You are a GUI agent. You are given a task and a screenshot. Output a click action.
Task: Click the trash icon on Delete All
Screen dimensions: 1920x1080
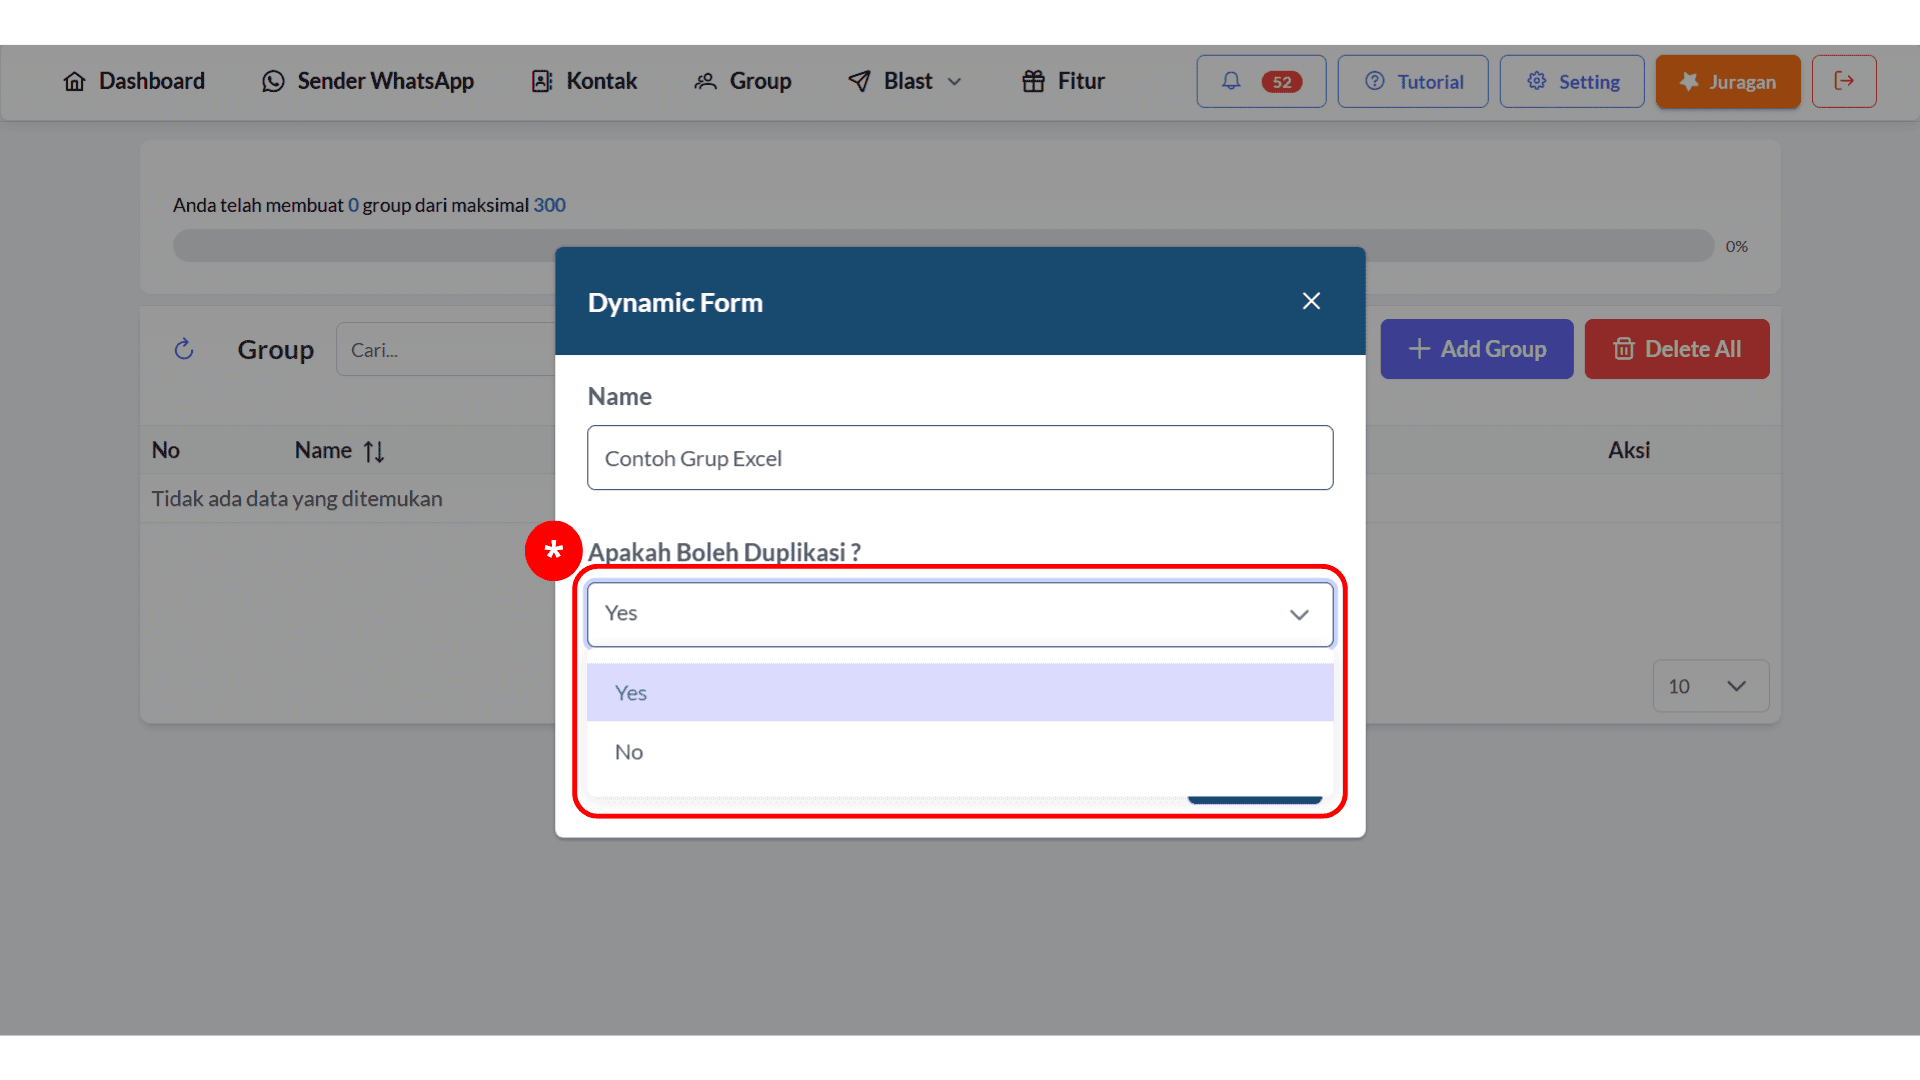pyautogui.click(x=1624, y=349)
